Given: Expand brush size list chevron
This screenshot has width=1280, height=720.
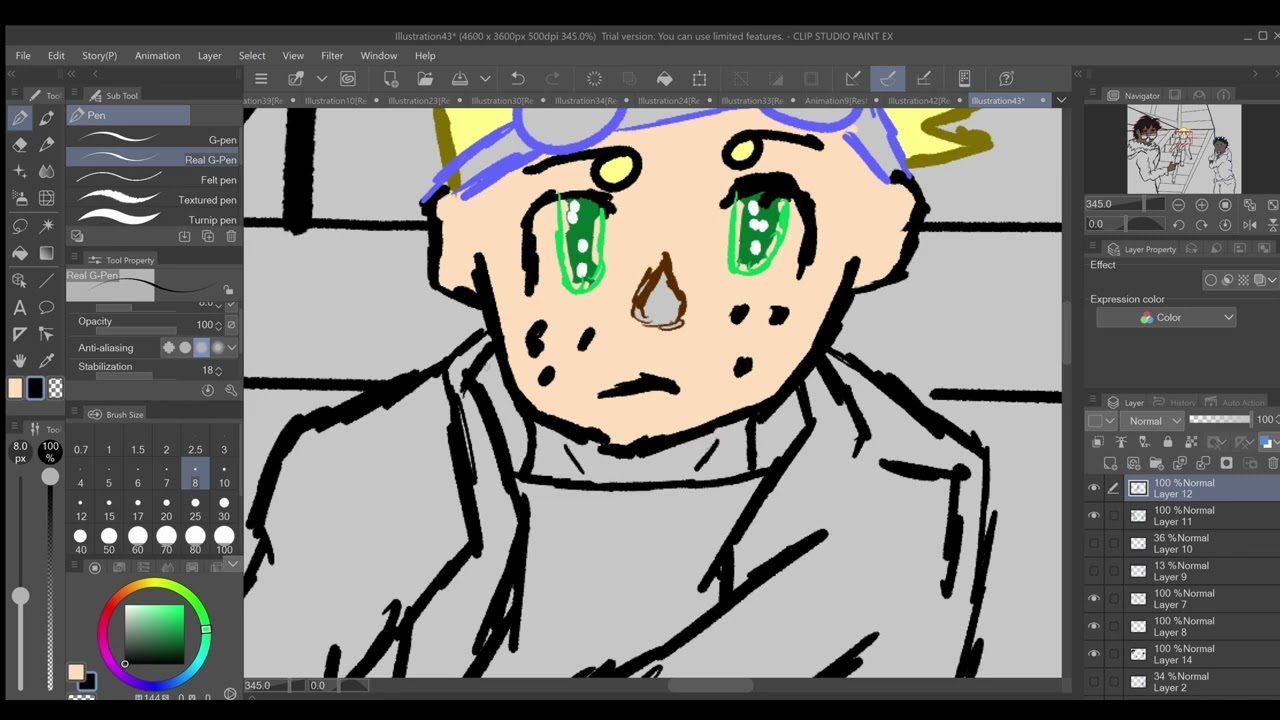Looking at the screenshot, I should click(232, 564).
